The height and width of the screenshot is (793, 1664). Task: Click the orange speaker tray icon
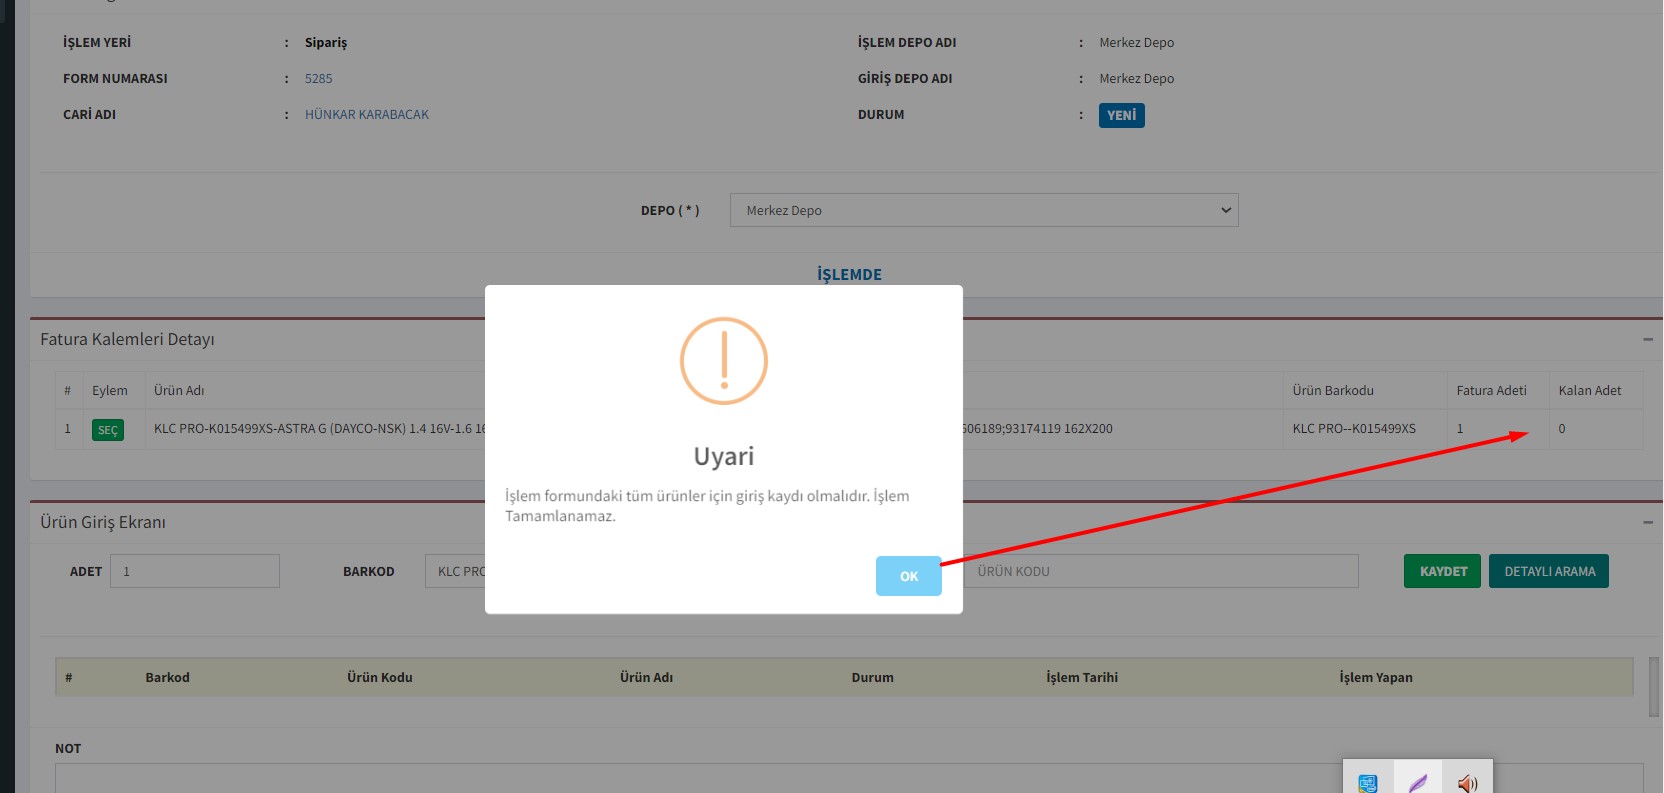(x=1467, y=783)
